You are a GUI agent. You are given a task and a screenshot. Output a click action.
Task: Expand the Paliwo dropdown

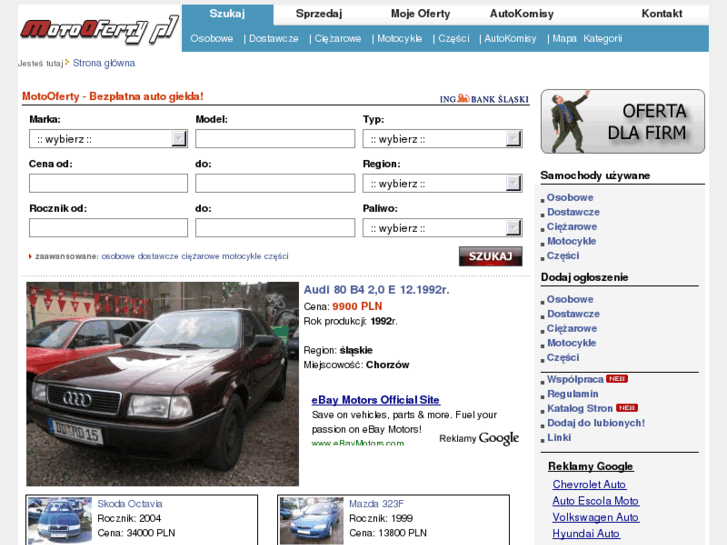pos(442,228)
